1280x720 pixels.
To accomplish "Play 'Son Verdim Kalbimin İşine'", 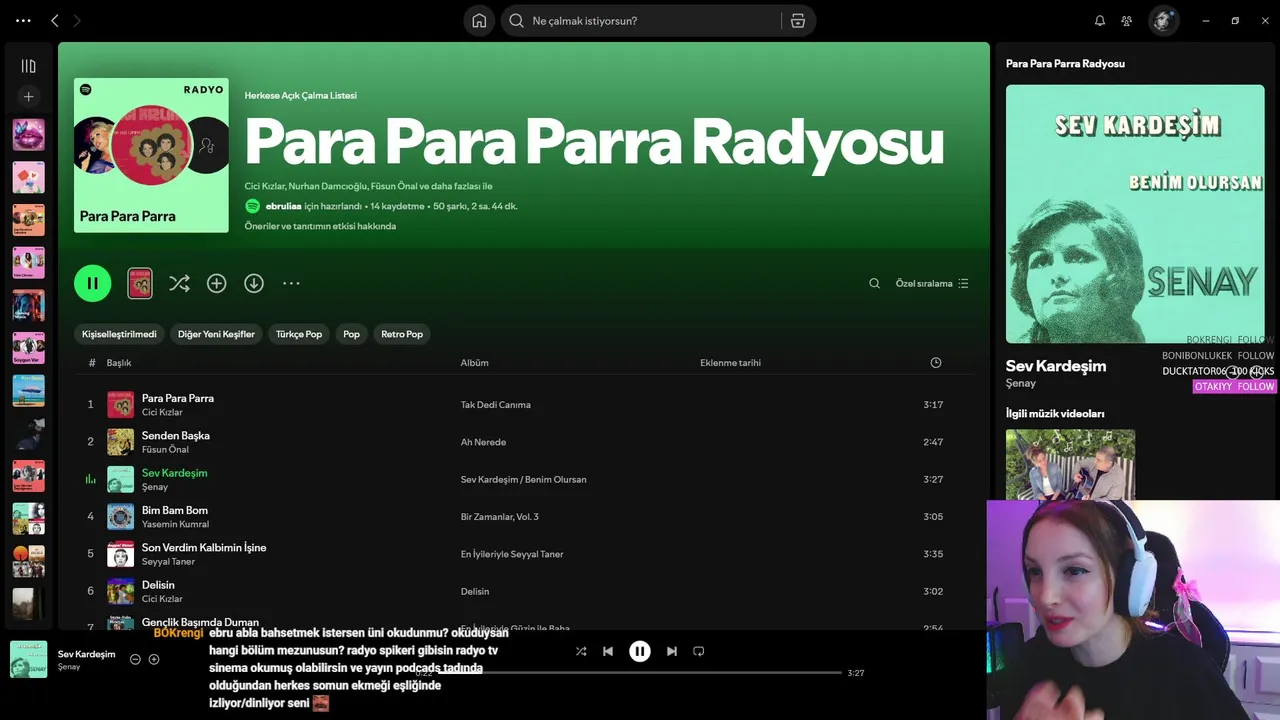I will click(x=204, y=547).
